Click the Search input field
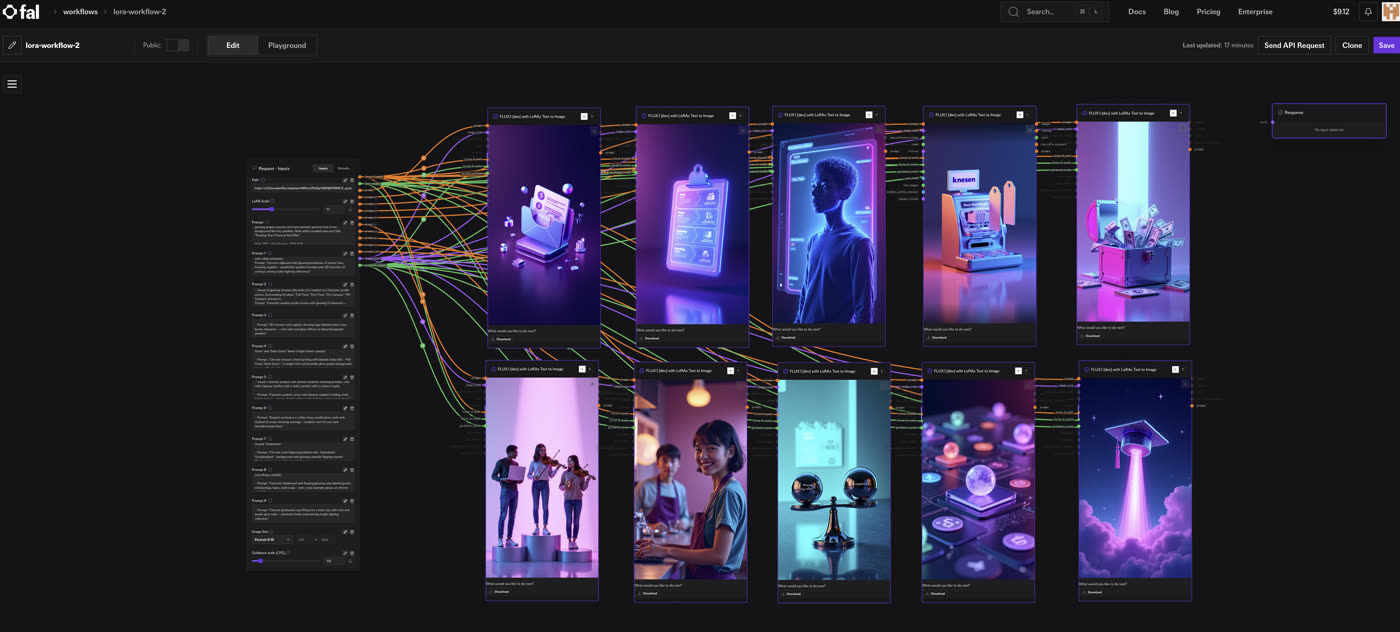 [1054, 12]
